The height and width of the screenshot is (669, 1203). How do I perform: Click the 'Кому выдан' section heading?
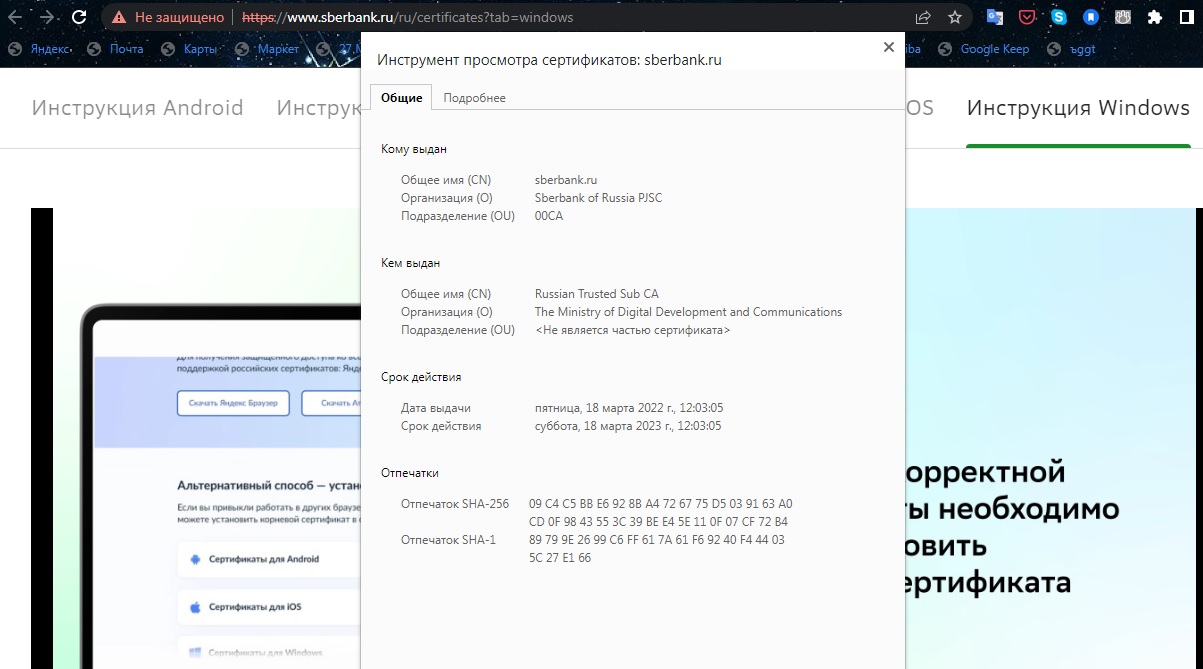[x=414, y=149]
